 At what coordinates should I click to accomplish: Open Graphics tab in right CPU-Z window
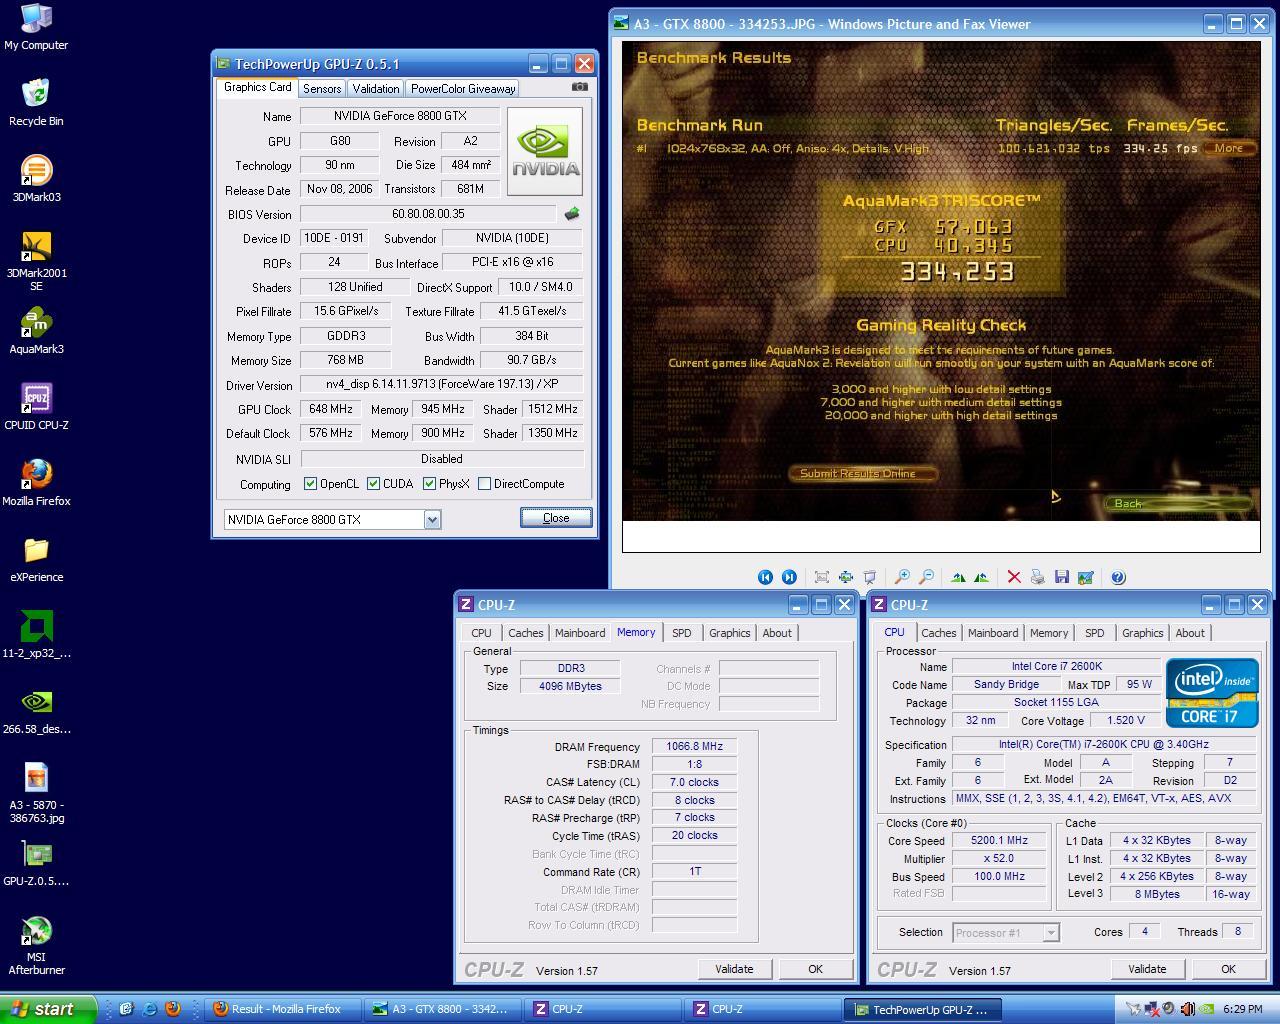coord(1143,633)
